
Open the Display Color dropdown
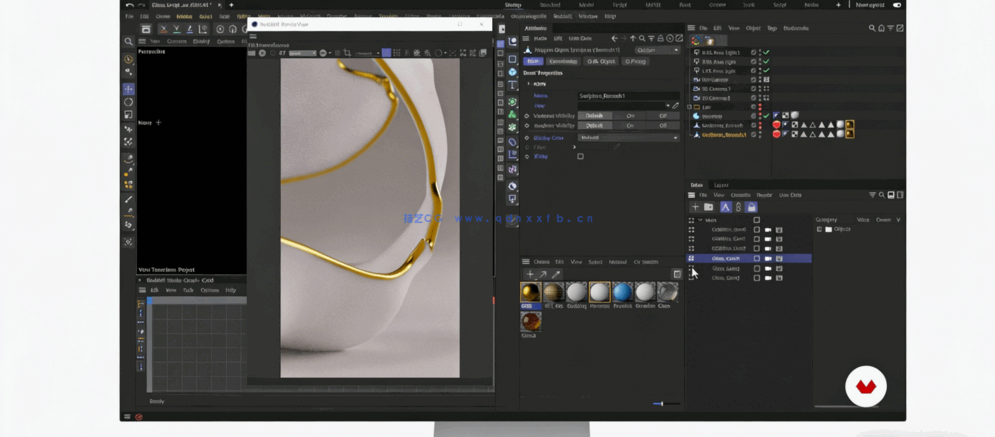click(629, 137)
